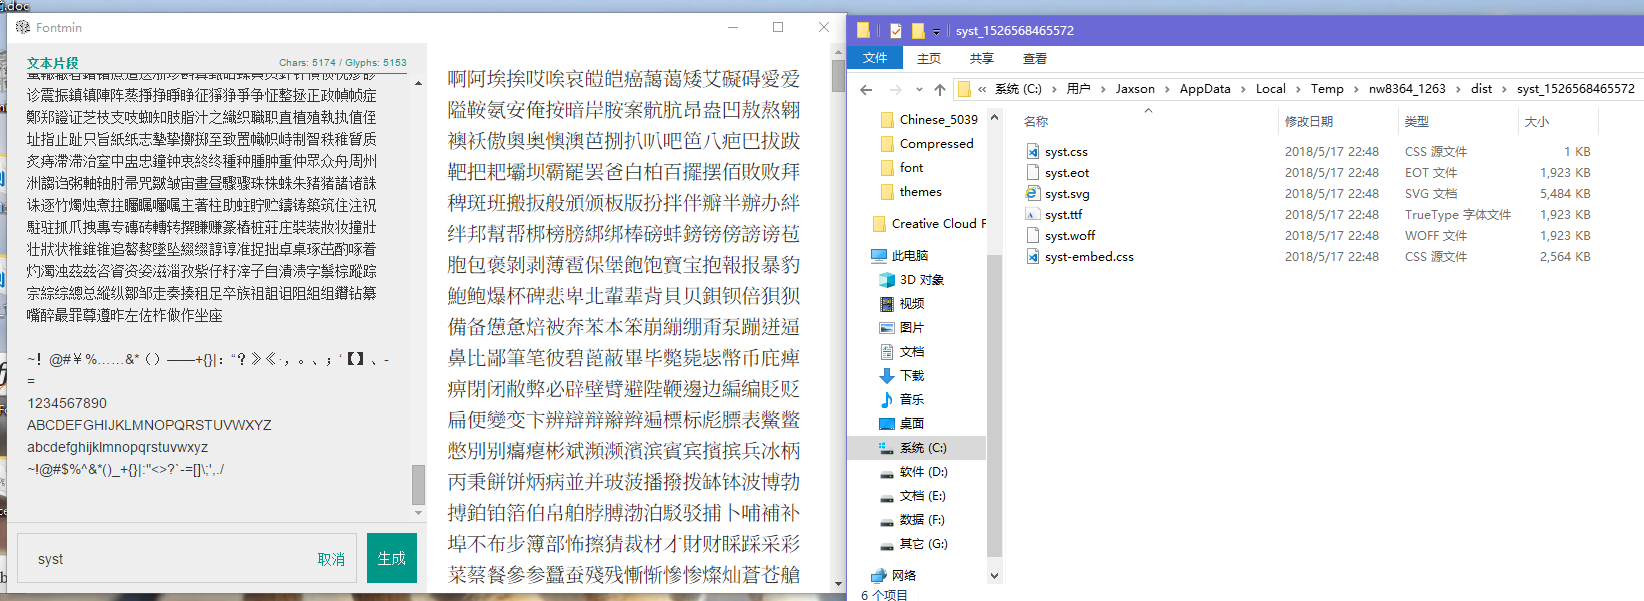This screenshot has width=1644, height=601.
Task: Open Creative Cloud Files in navigation pane
Action: (x=929, y=223)
